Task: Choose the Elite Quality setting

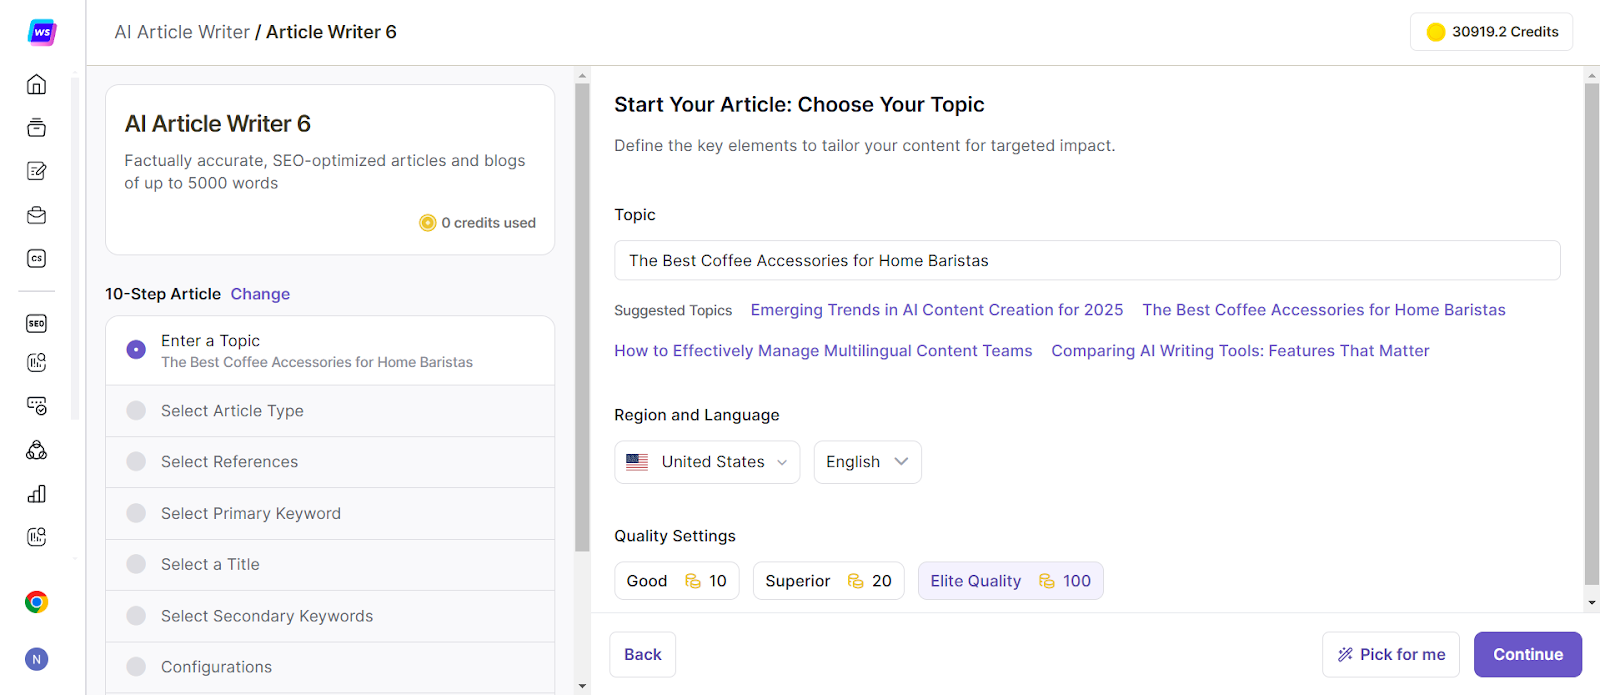Action: tap(1010, 581)
